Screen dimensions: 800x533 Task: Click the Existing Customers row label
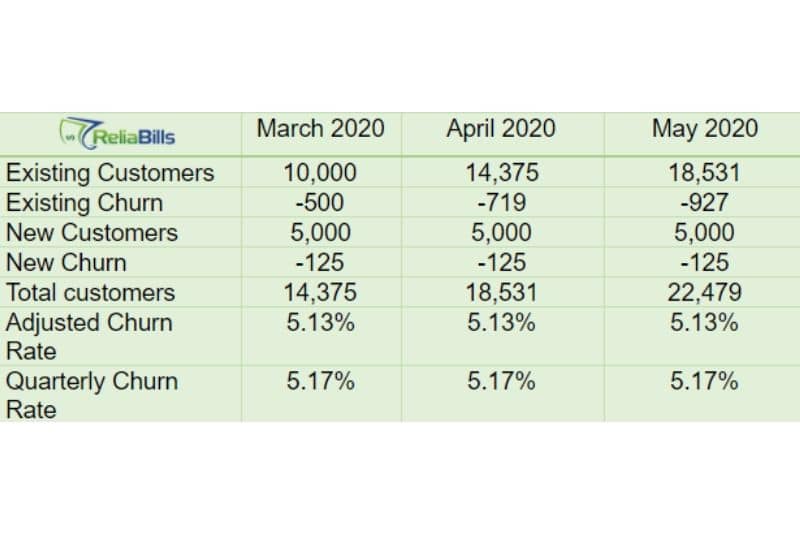point(110,172)
